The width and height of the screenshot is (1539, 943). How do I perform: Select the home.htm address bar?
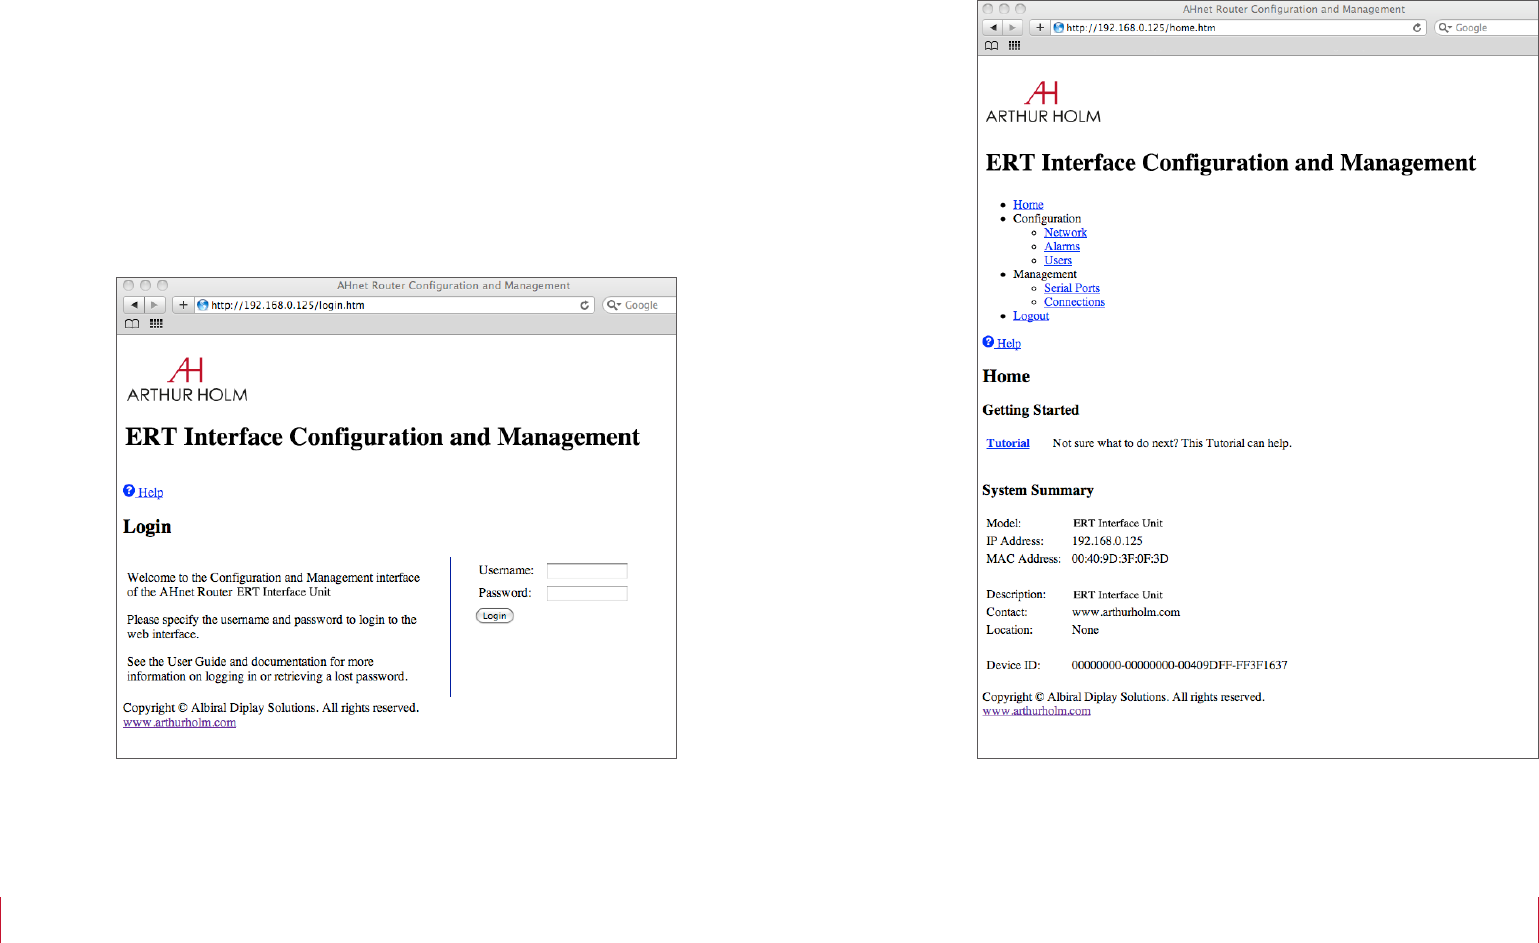click(x=1239, y=28)
